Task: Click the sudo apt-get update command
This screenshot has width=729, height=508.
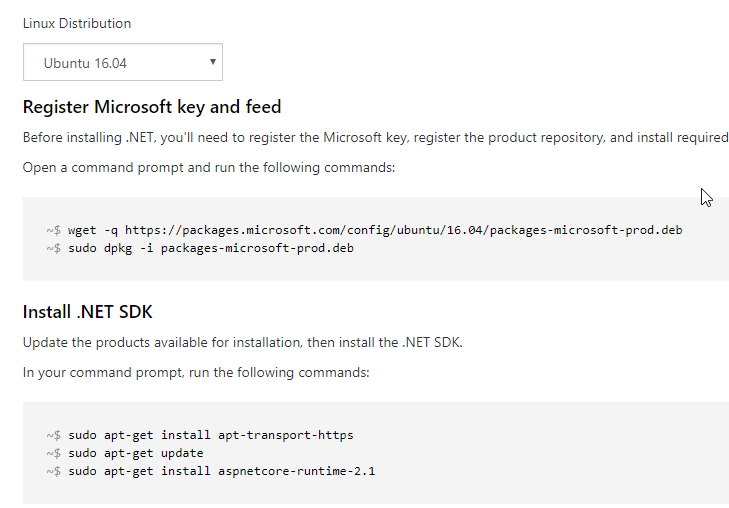Action: [135, 453]
